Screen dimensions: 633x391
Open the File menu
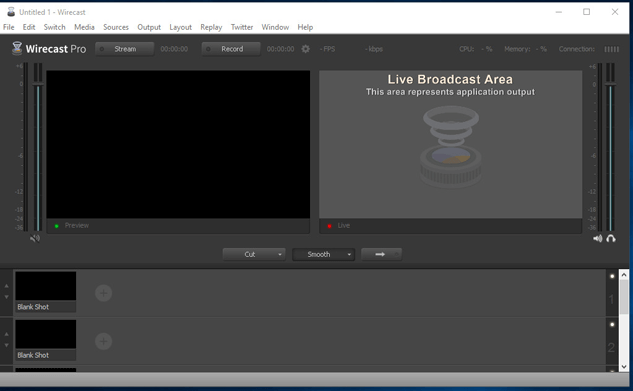click(x=8, y=27)
